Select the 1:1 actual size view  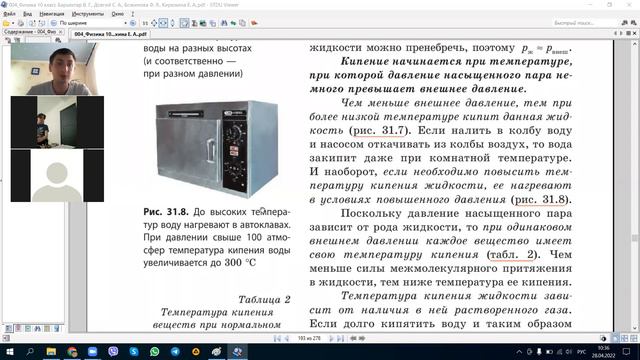click(145, 23)
